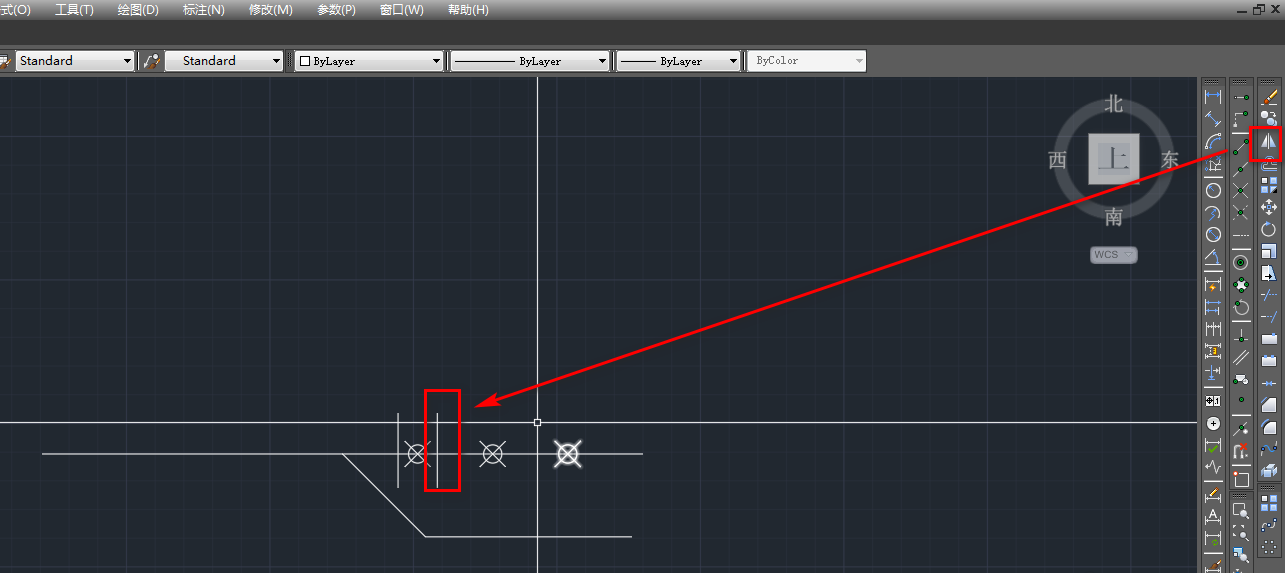Choose the Arc Length dimension tool
This screenshot has height=573, width=1285.
coord(1213,142)
